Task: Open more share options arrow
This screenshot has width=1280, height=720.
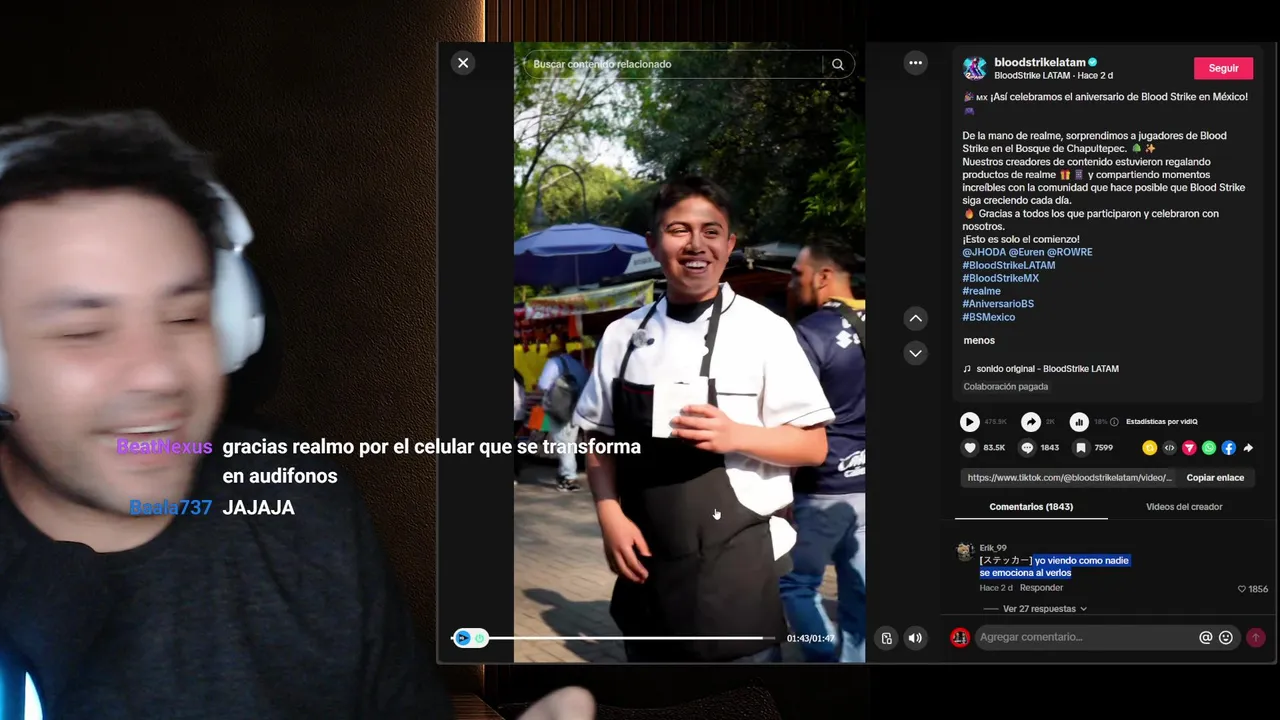Action: (1248, 448)
